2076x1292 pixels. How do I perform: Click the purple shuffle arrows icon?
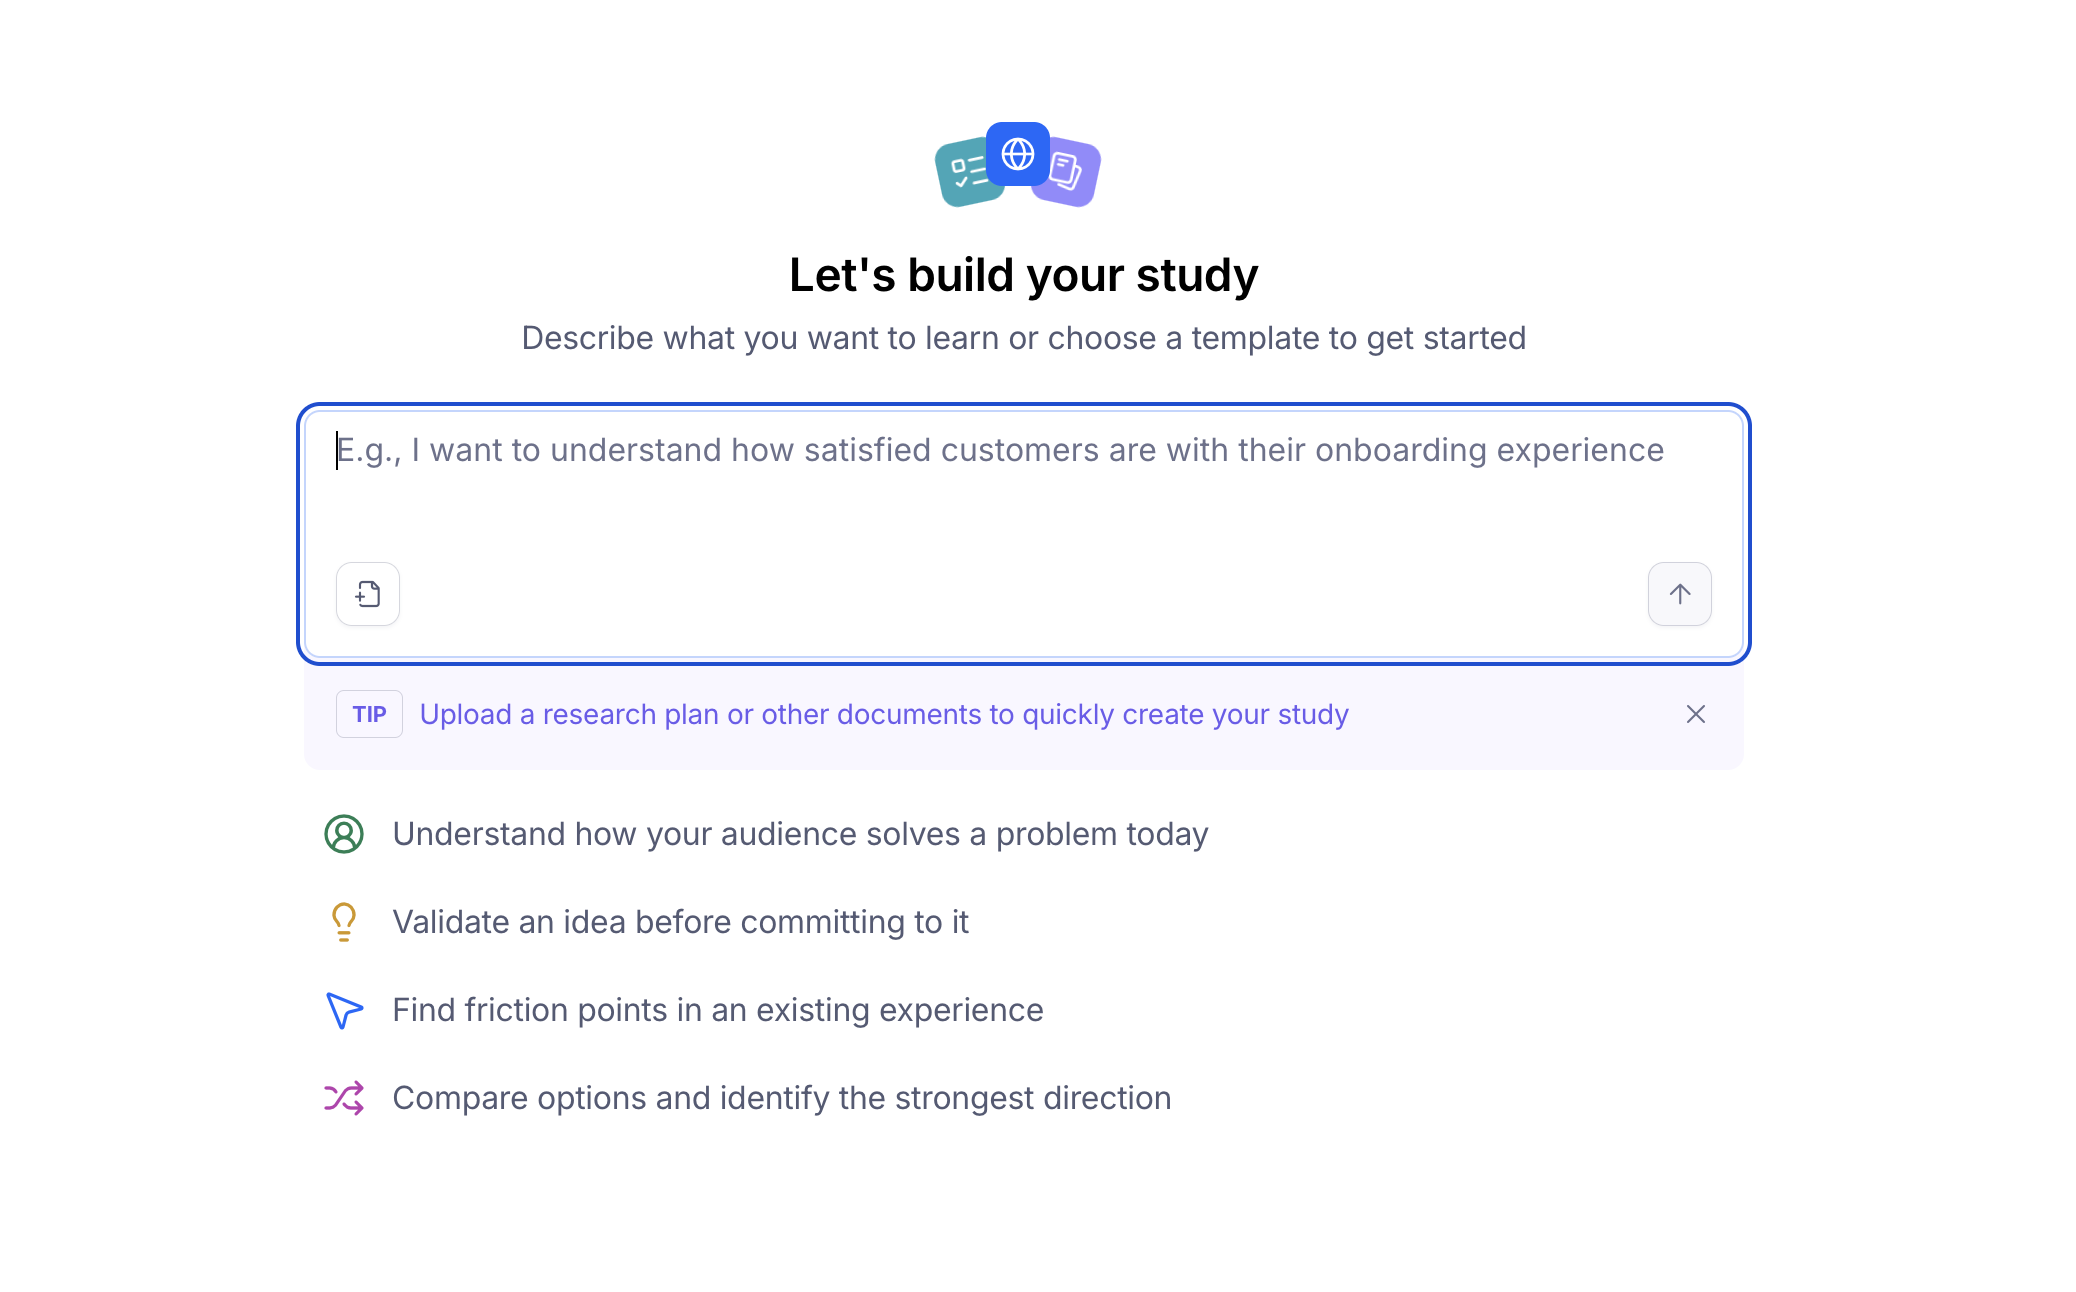(344, 1098)
